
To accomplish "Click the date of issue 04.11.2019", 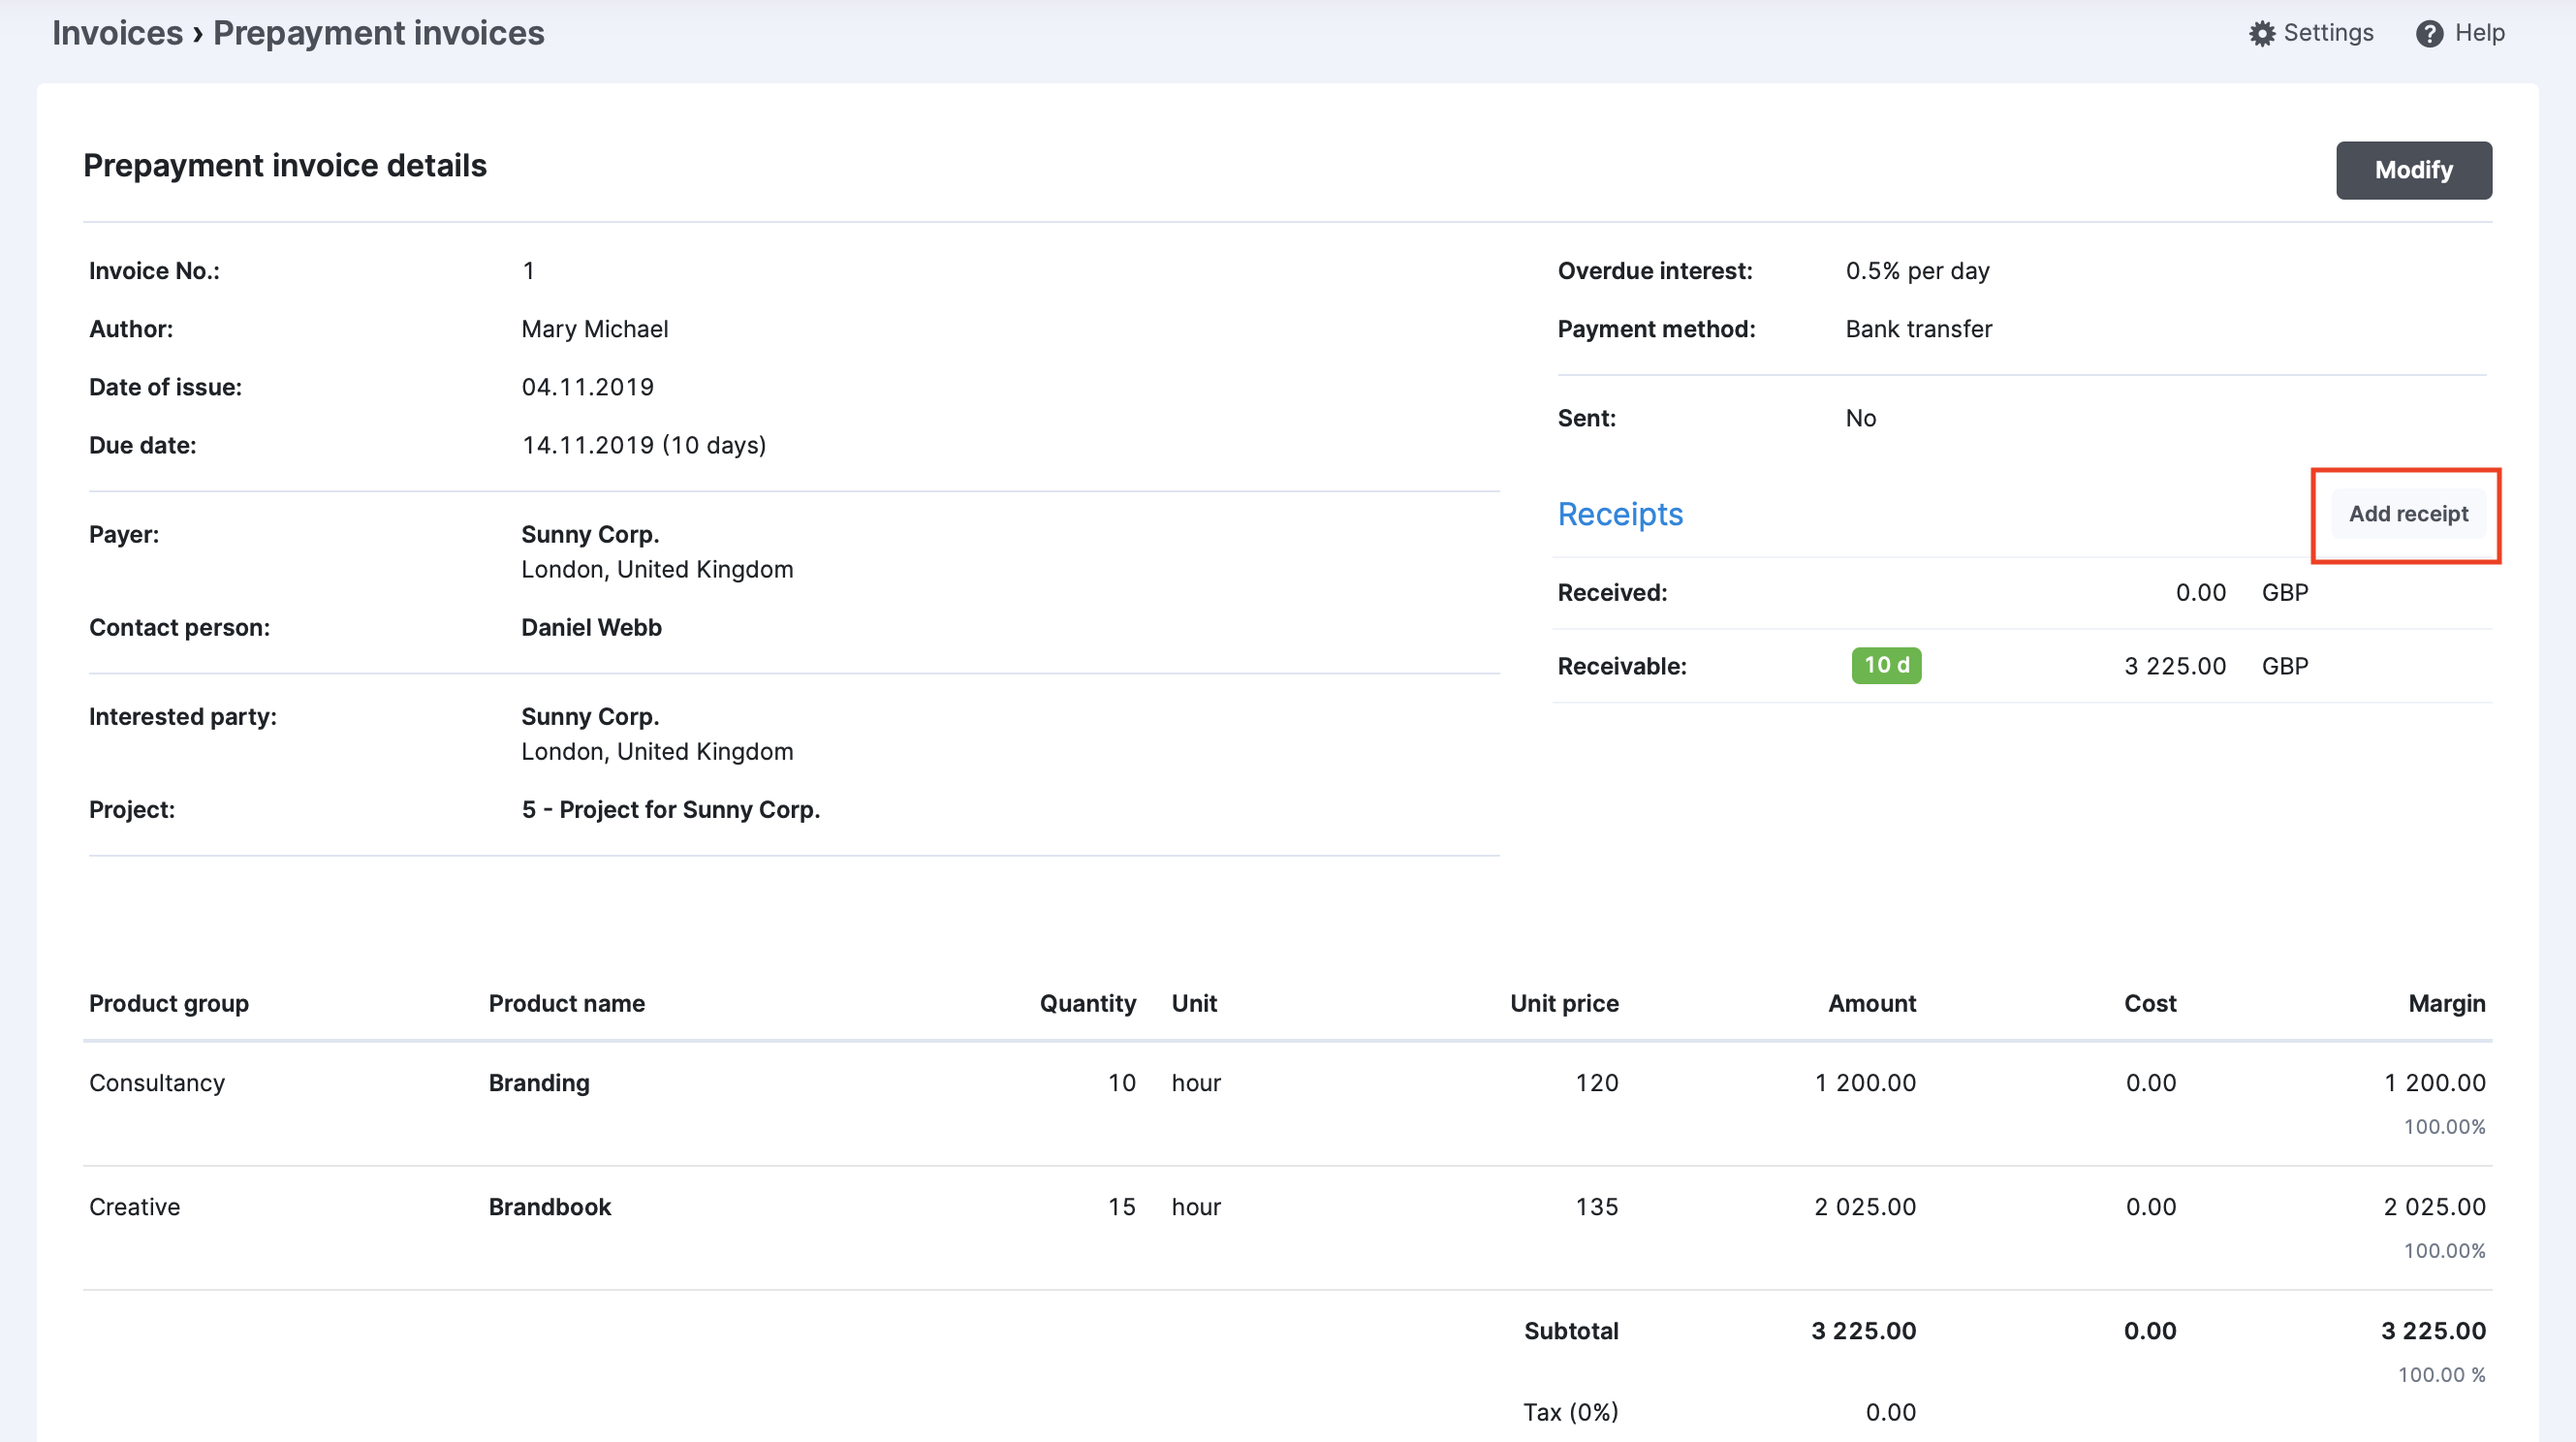I will click(x=588, y=387).
